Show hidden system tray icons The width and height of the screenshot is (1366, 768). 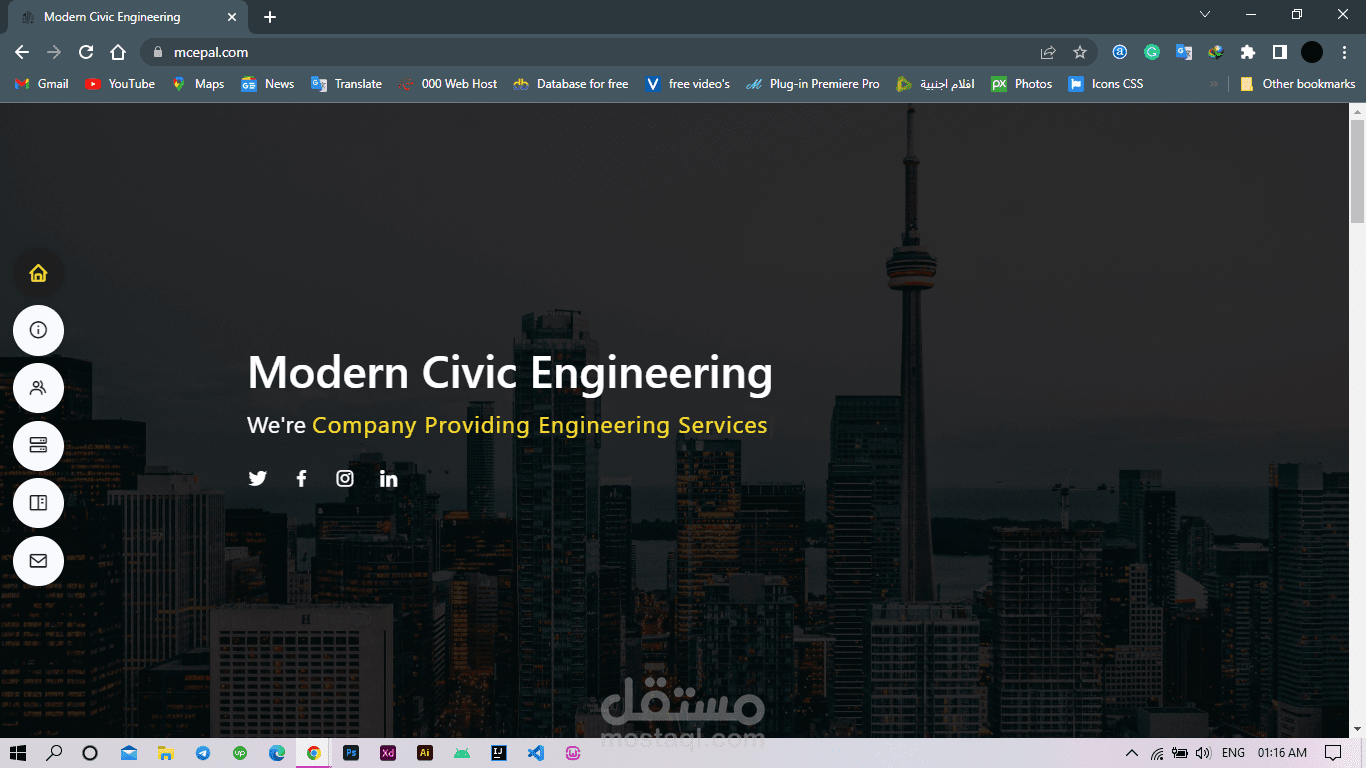1132,753
